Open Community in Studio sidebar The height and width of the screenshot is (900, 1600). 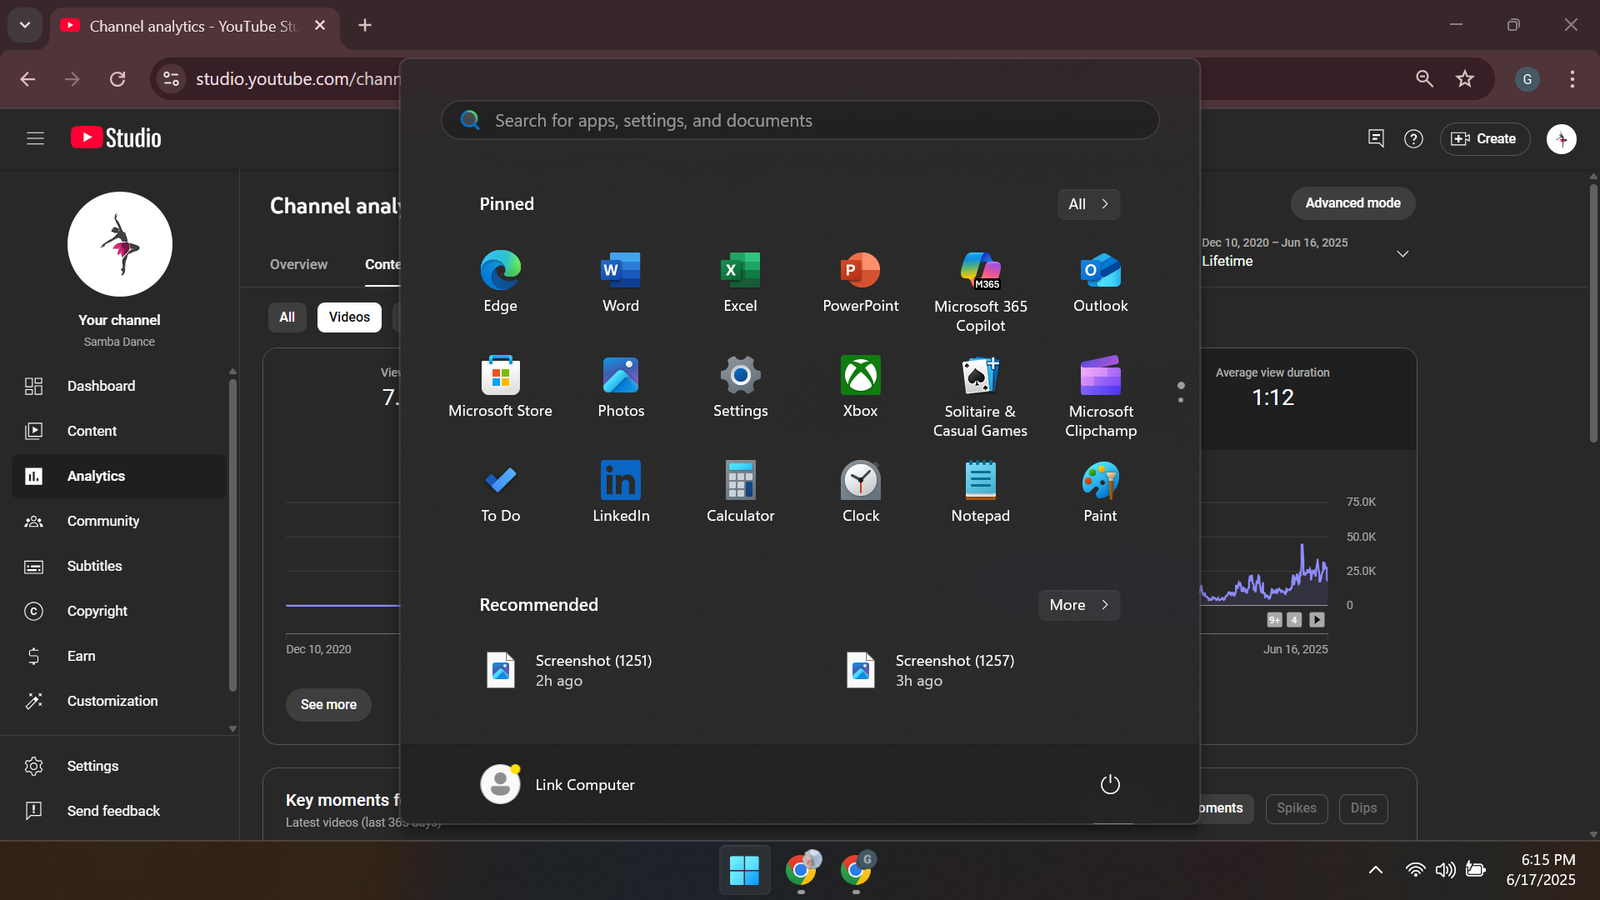point(119,521)
